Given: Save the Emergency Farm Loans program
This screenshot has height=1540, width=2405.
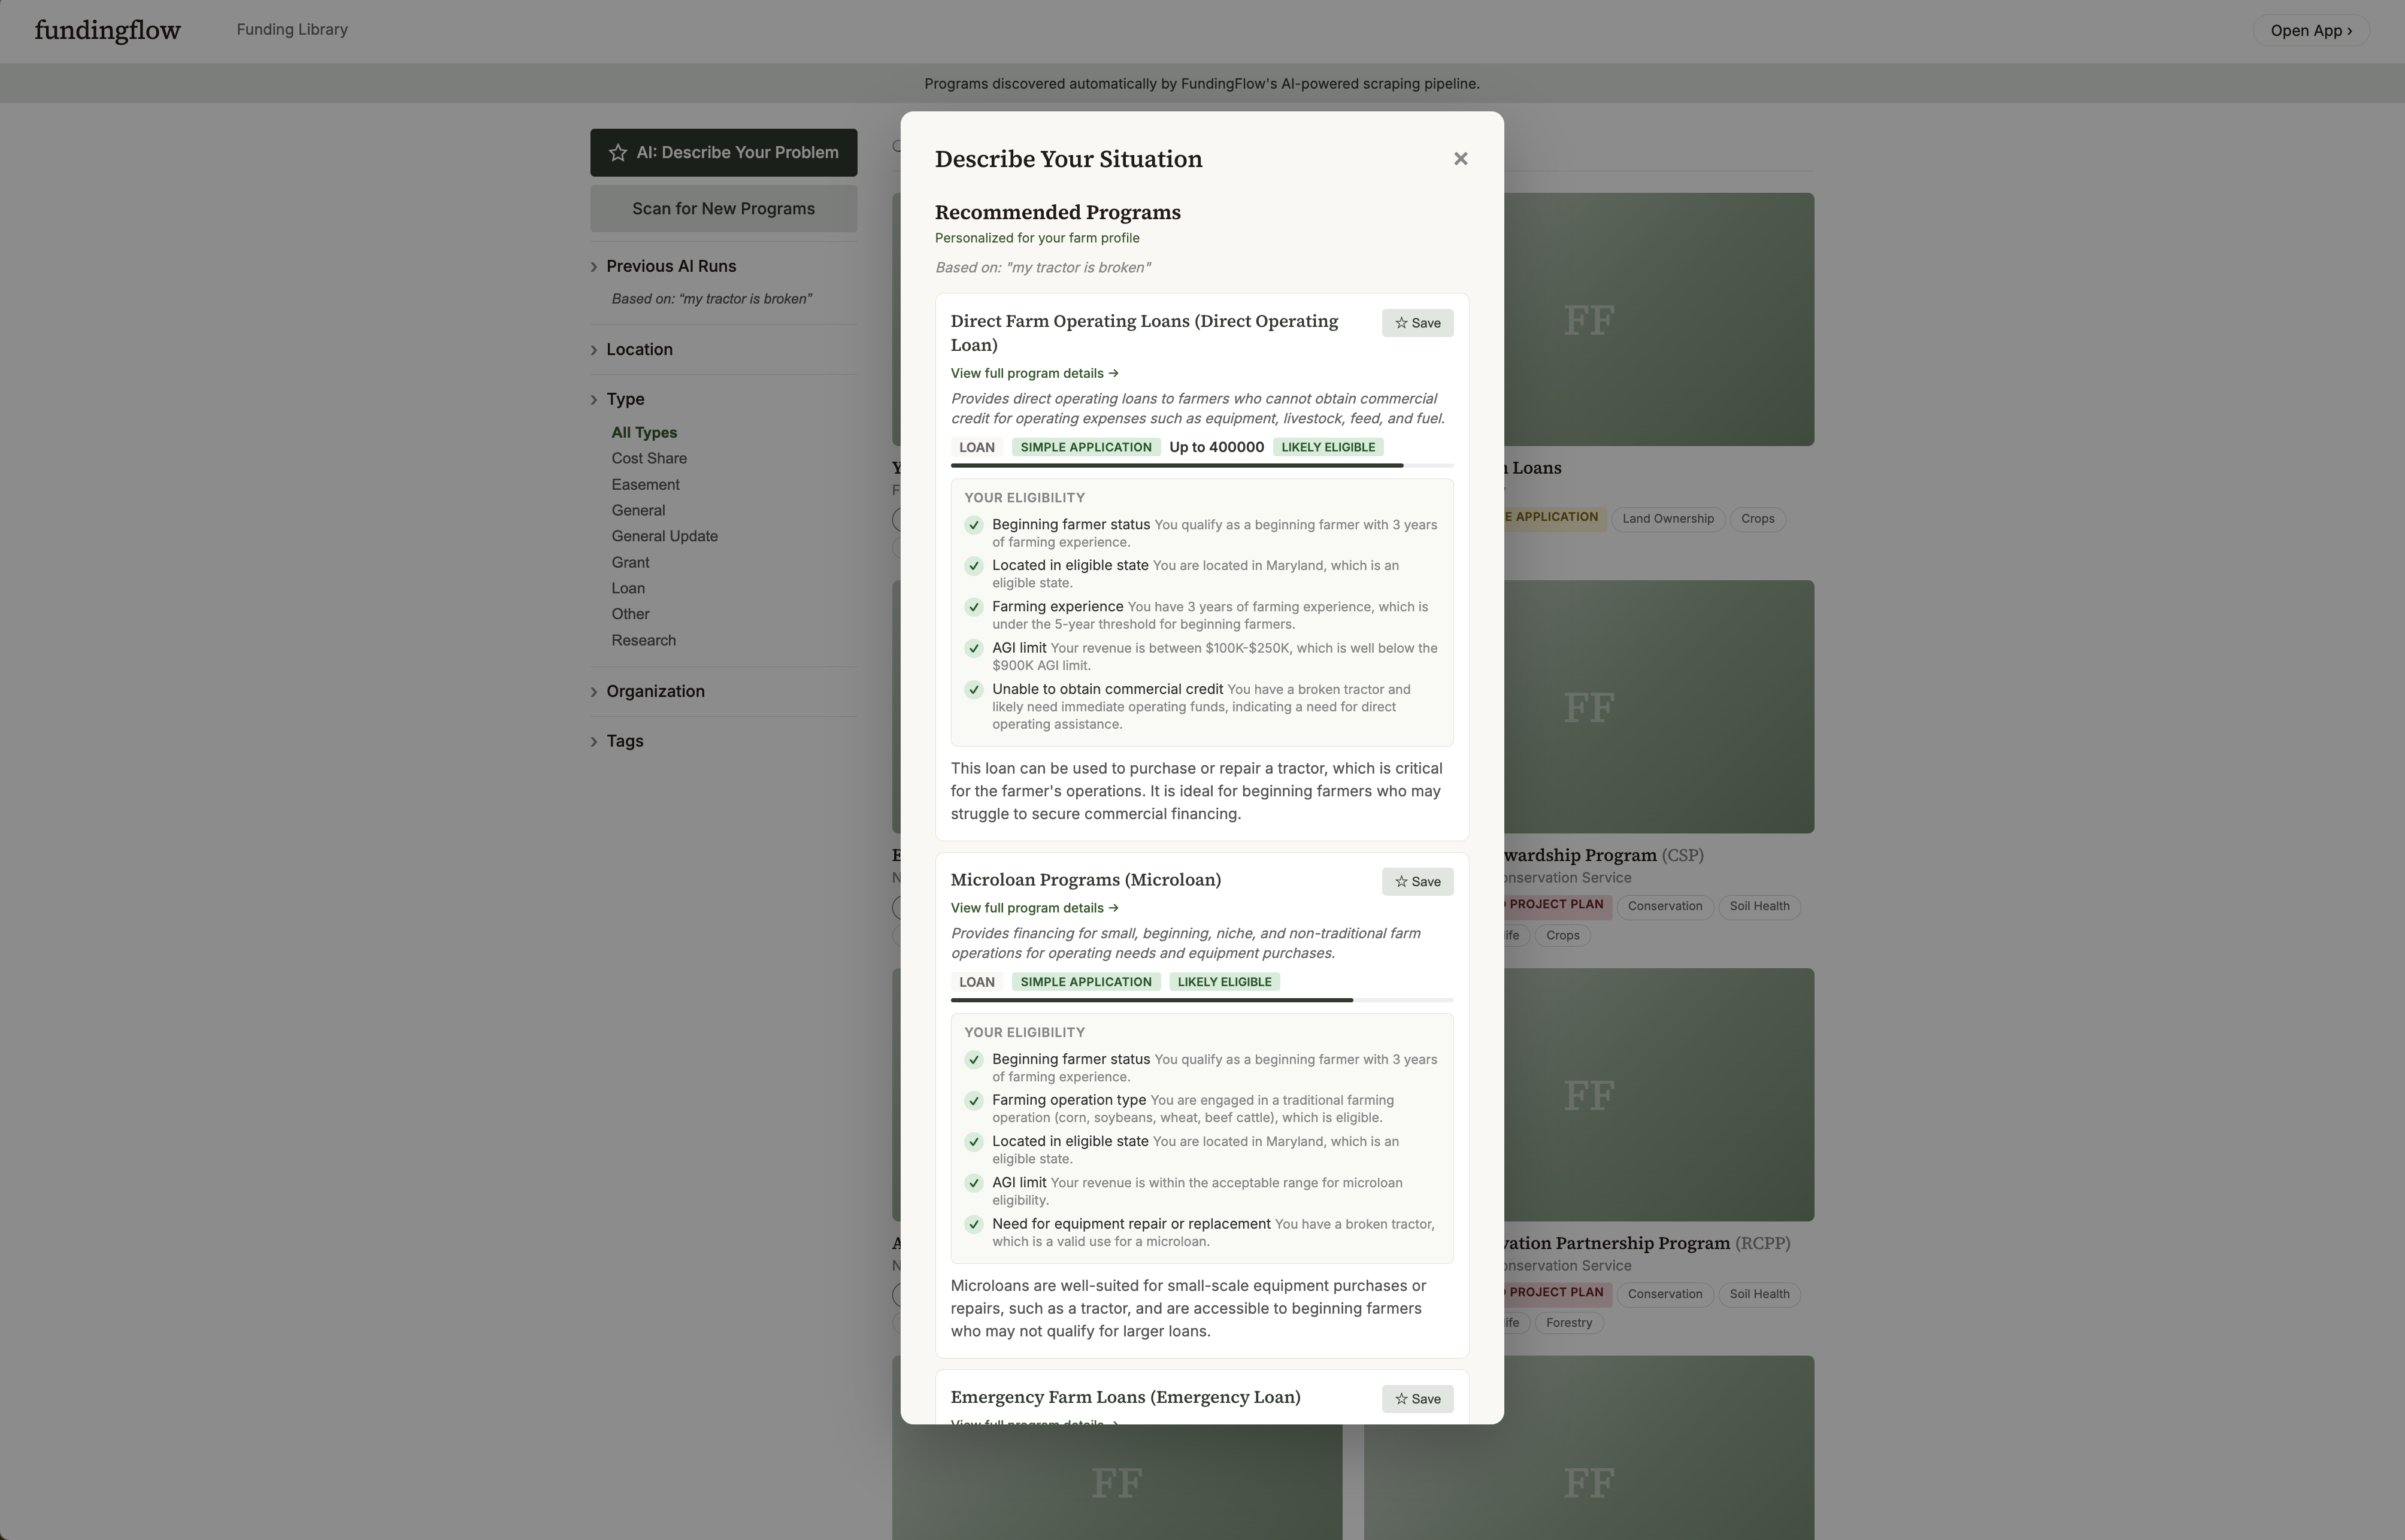Looking at the screenshot, I should 1417,1398.
